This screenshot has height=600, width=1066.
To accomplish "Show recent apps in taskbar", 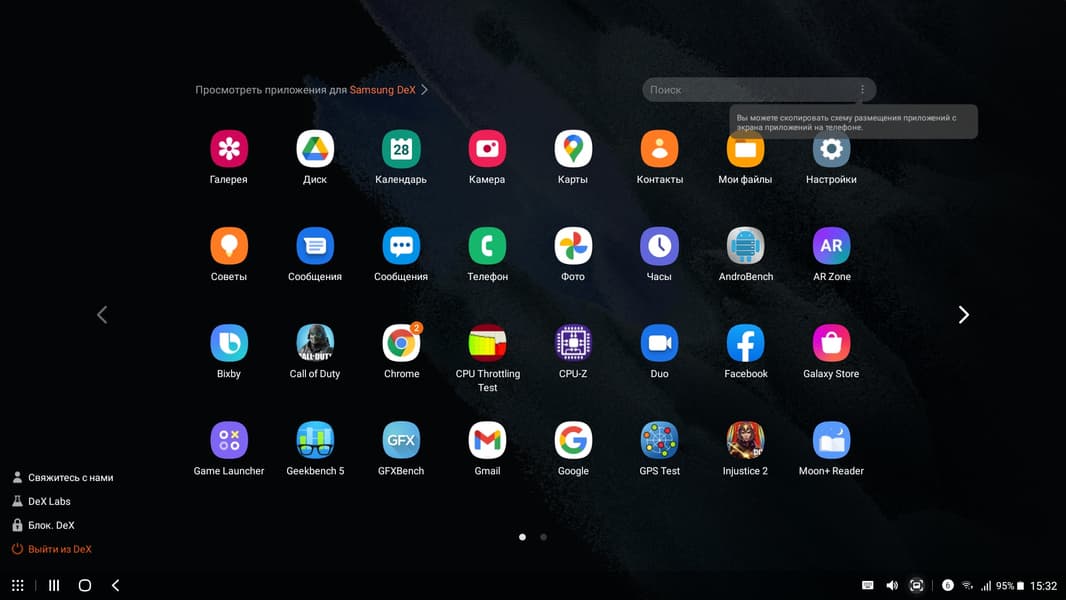I will click(x=54, y=585).
